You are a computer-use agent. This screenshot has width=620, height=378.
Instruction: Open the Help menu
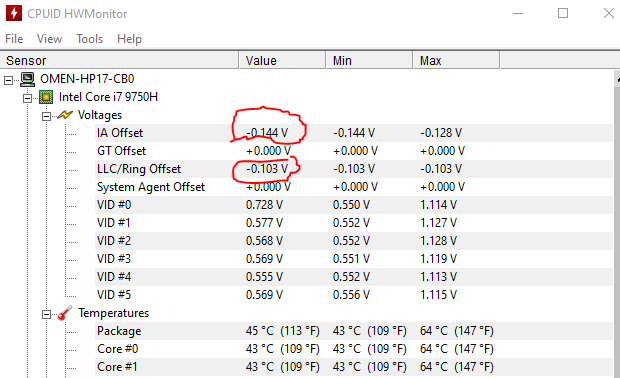pyautogui.click(x=129, y=39)
